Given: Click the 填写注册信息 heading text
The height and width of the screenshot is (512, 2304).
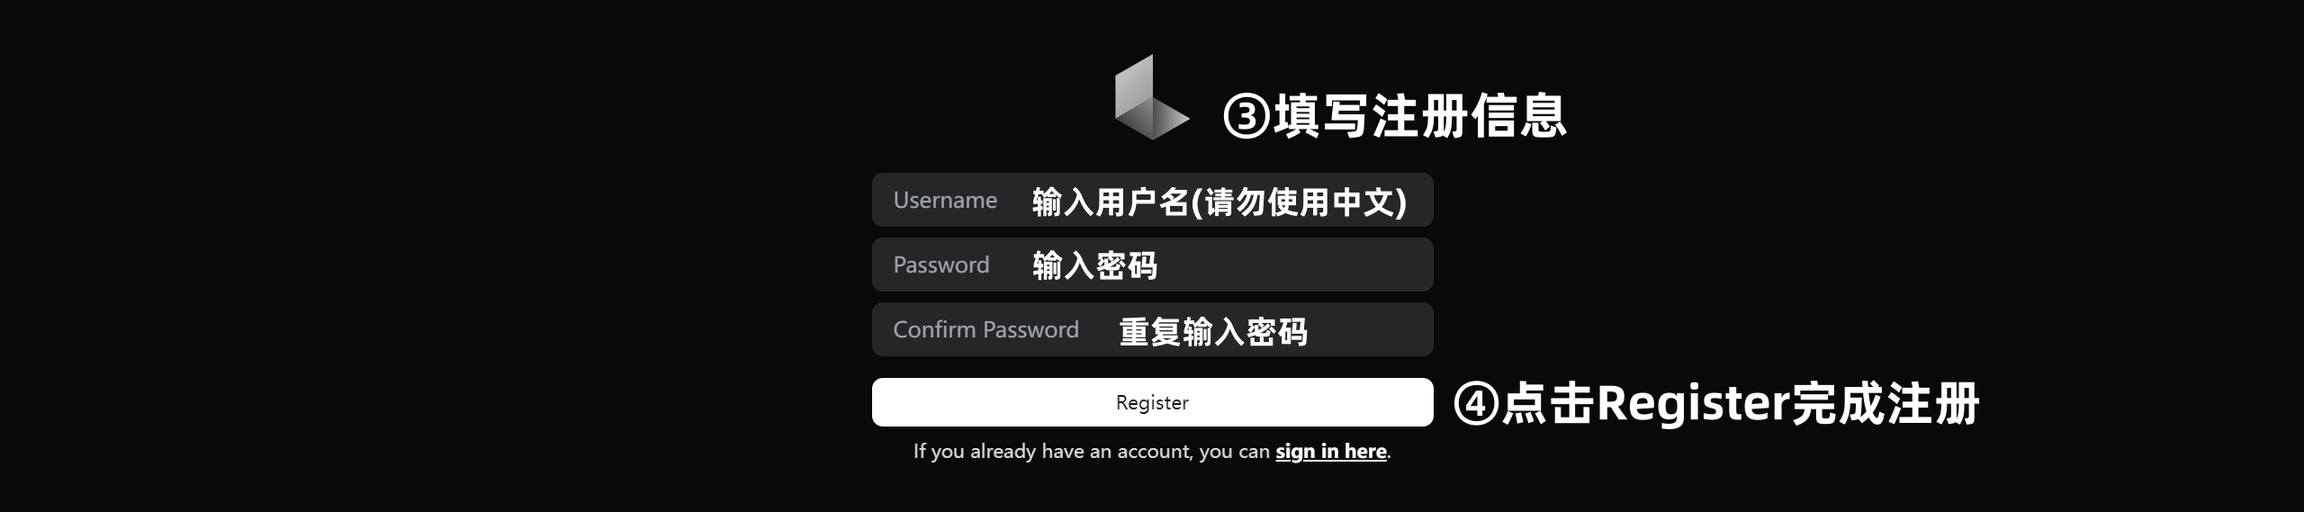Looking at the screenshot, I should click(x=1420, y=115).
